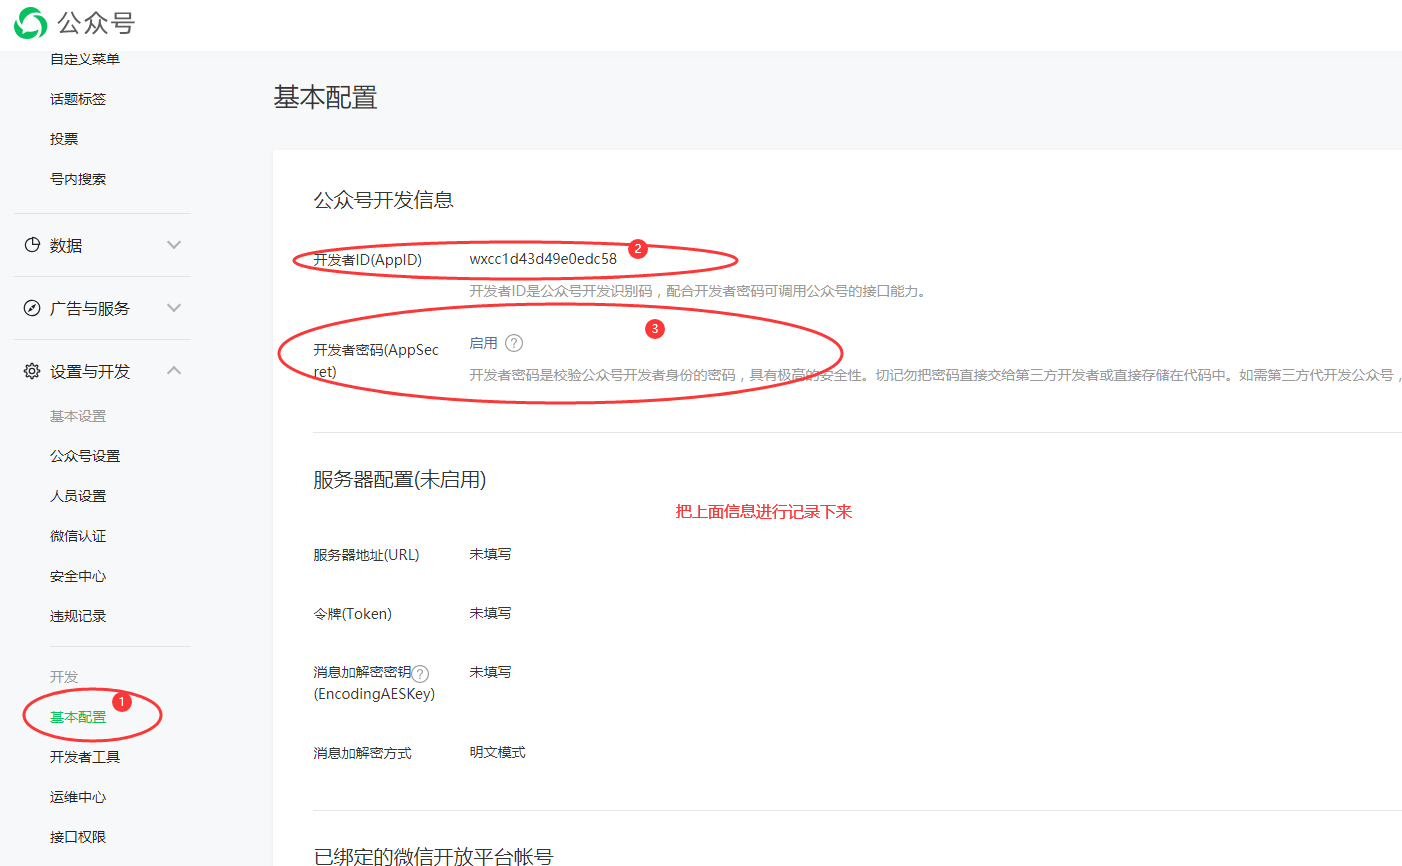Click the 消息加解密密钥 label text
This screenshot has height=866, width=1402.
(x=362, y=672)
